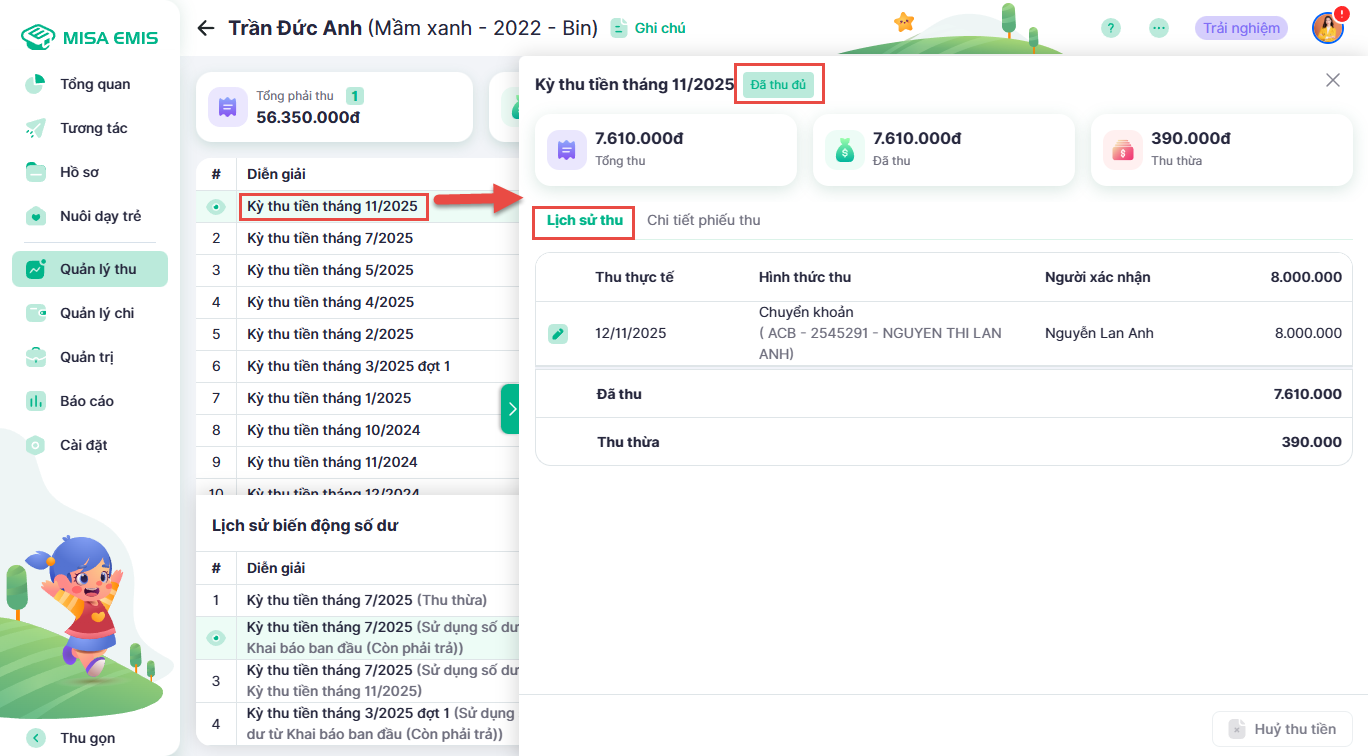Edit the 12/11/2025 payment record pencil icon
This screenshot has width=1368, height=756.
[x=558, y=334]
